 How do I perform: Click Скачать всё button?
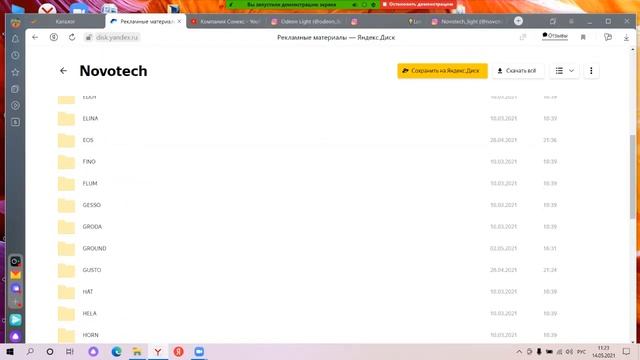tap(518, 71)
